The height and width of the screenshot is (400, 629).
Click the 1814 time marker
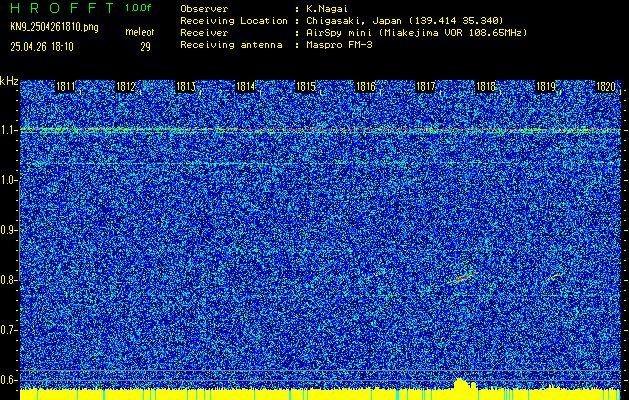pyautogui.click(x=246, y=87)
